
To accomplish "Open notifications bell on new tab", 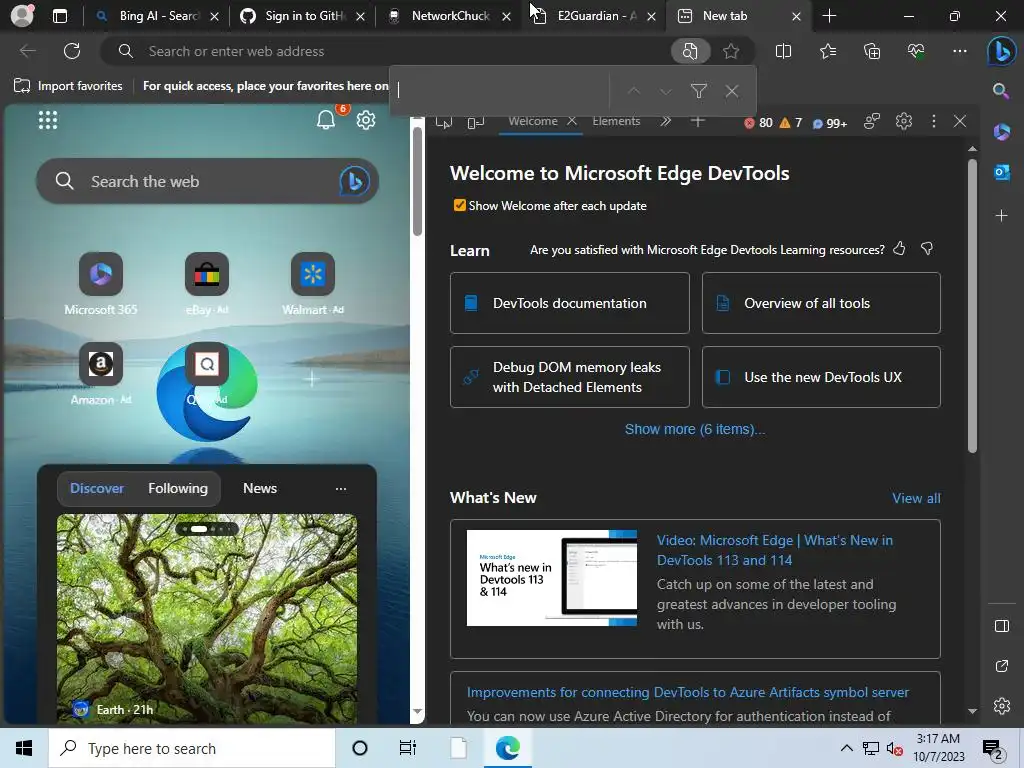I will [x=326, y=120].
